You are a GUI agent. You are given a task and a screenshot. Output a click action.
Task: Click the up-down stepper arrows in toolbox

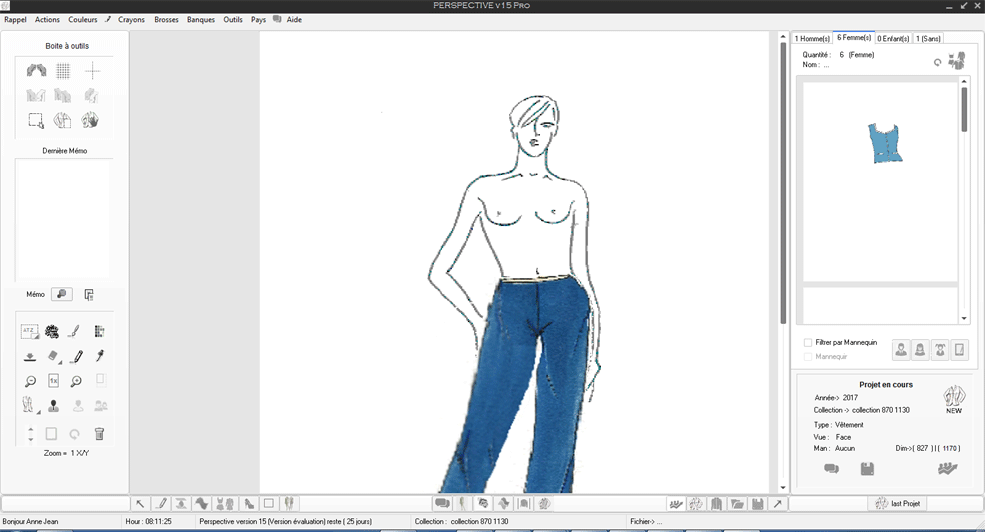click(x=30, y=434)
